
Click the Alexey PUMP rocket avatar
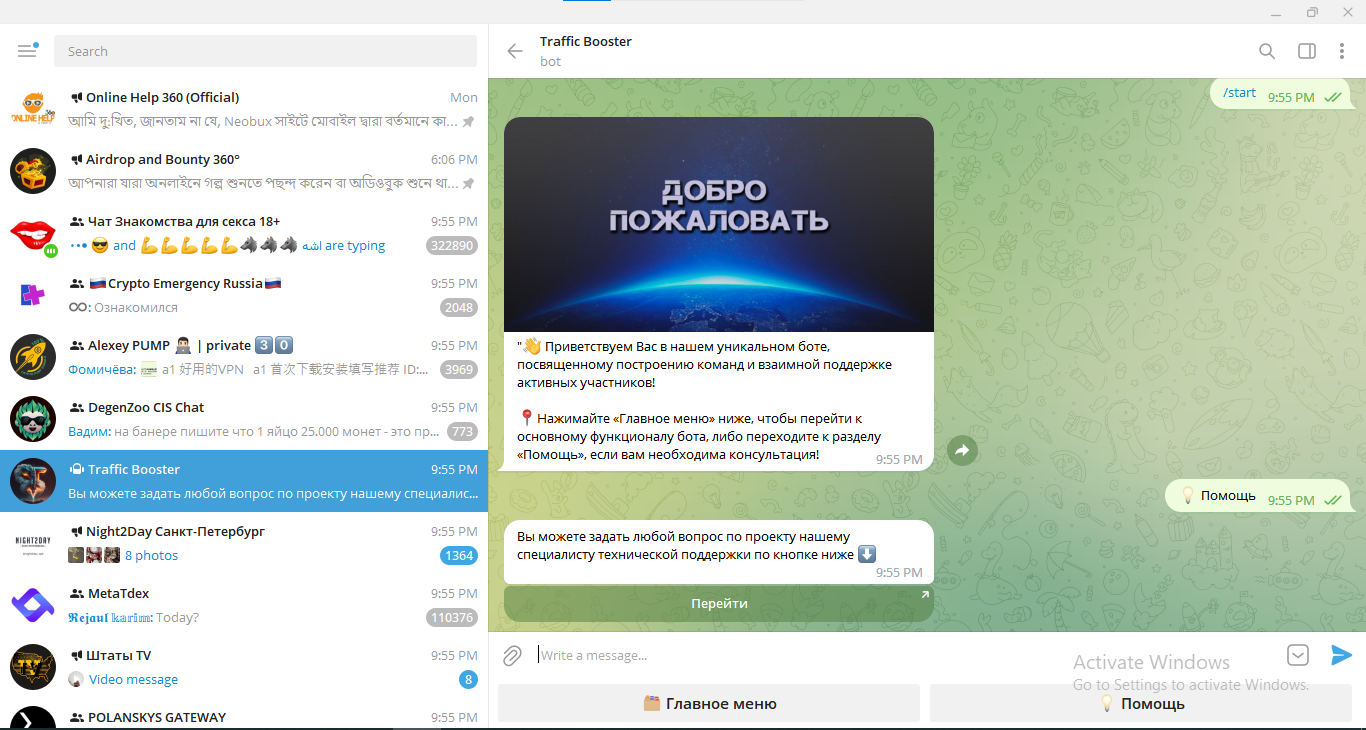tap(33, 357)
